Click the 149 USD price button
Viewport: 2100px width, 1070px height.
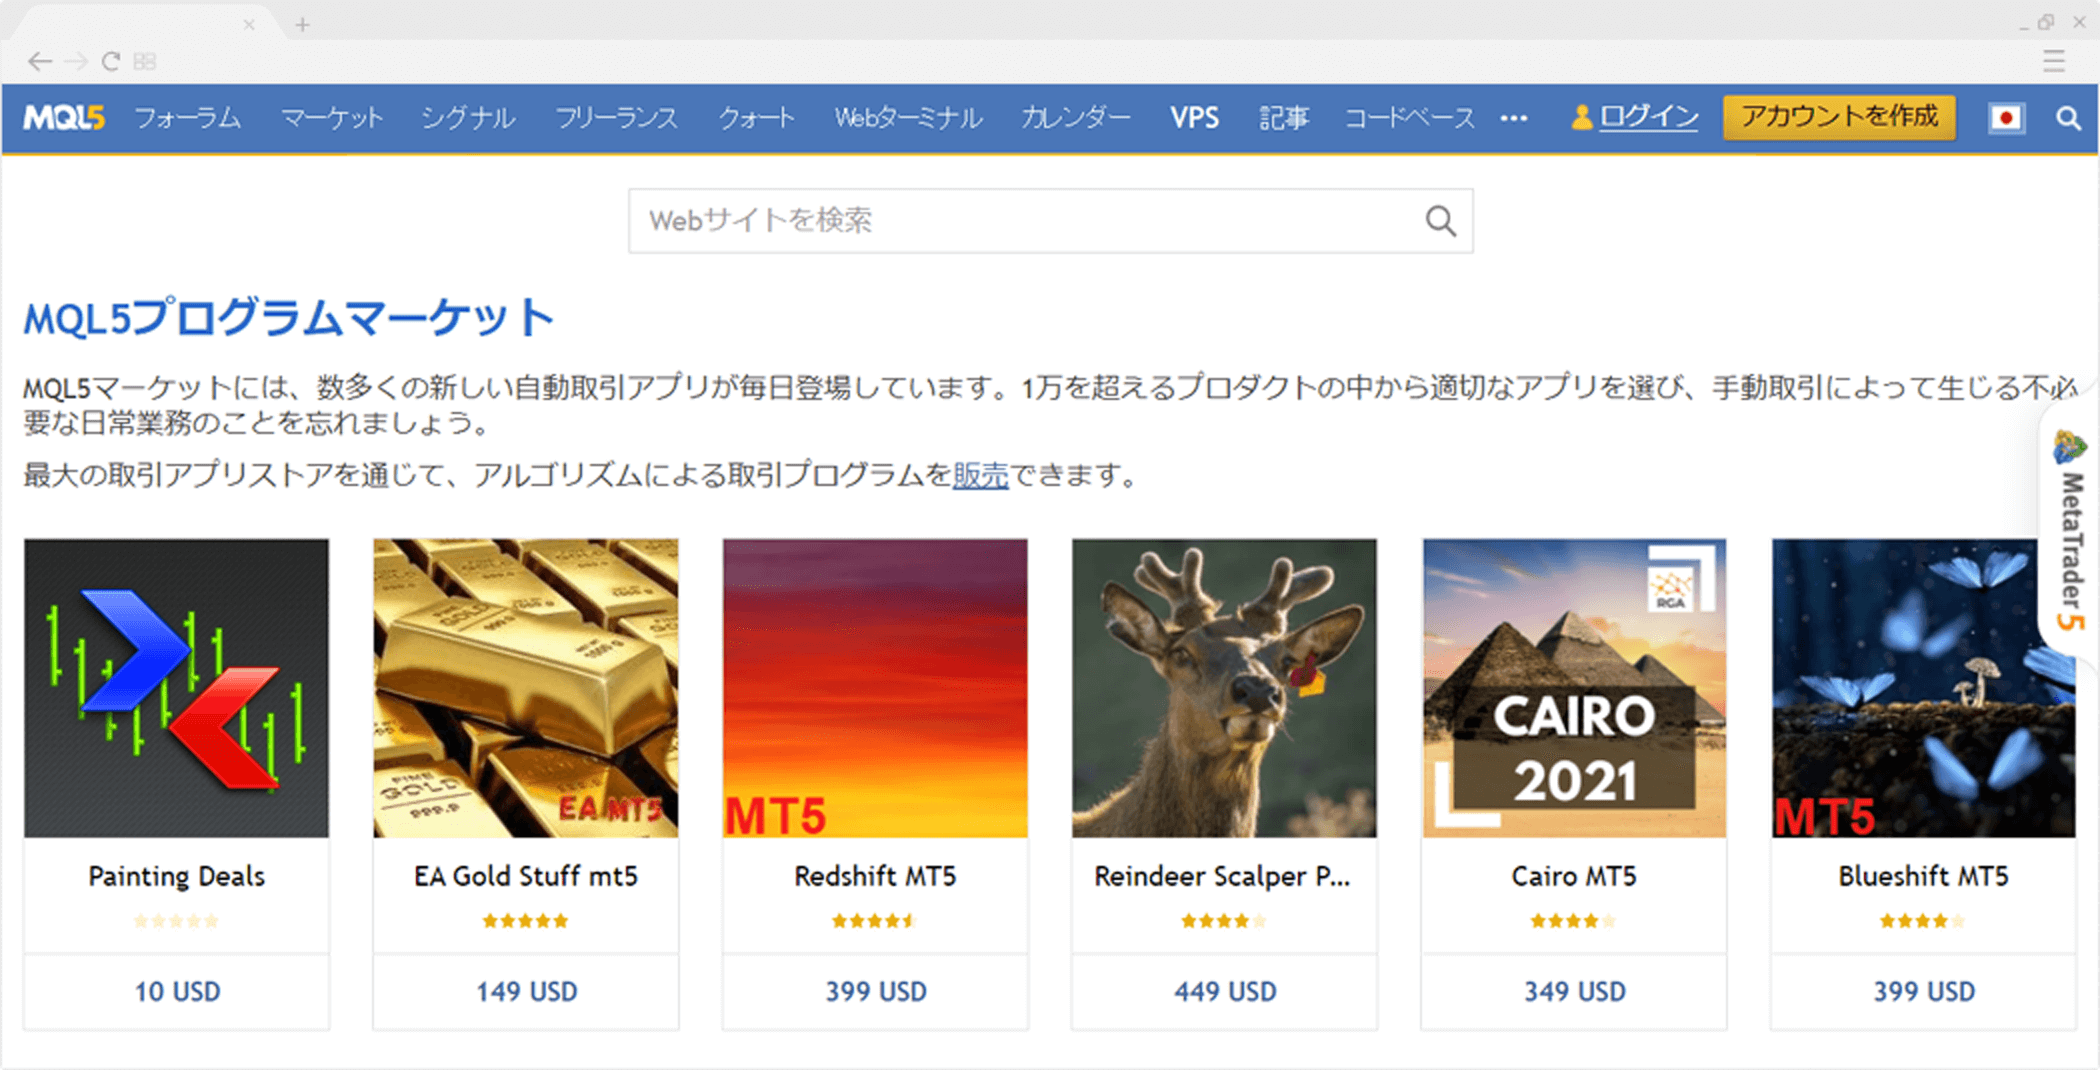pos(526,992)
